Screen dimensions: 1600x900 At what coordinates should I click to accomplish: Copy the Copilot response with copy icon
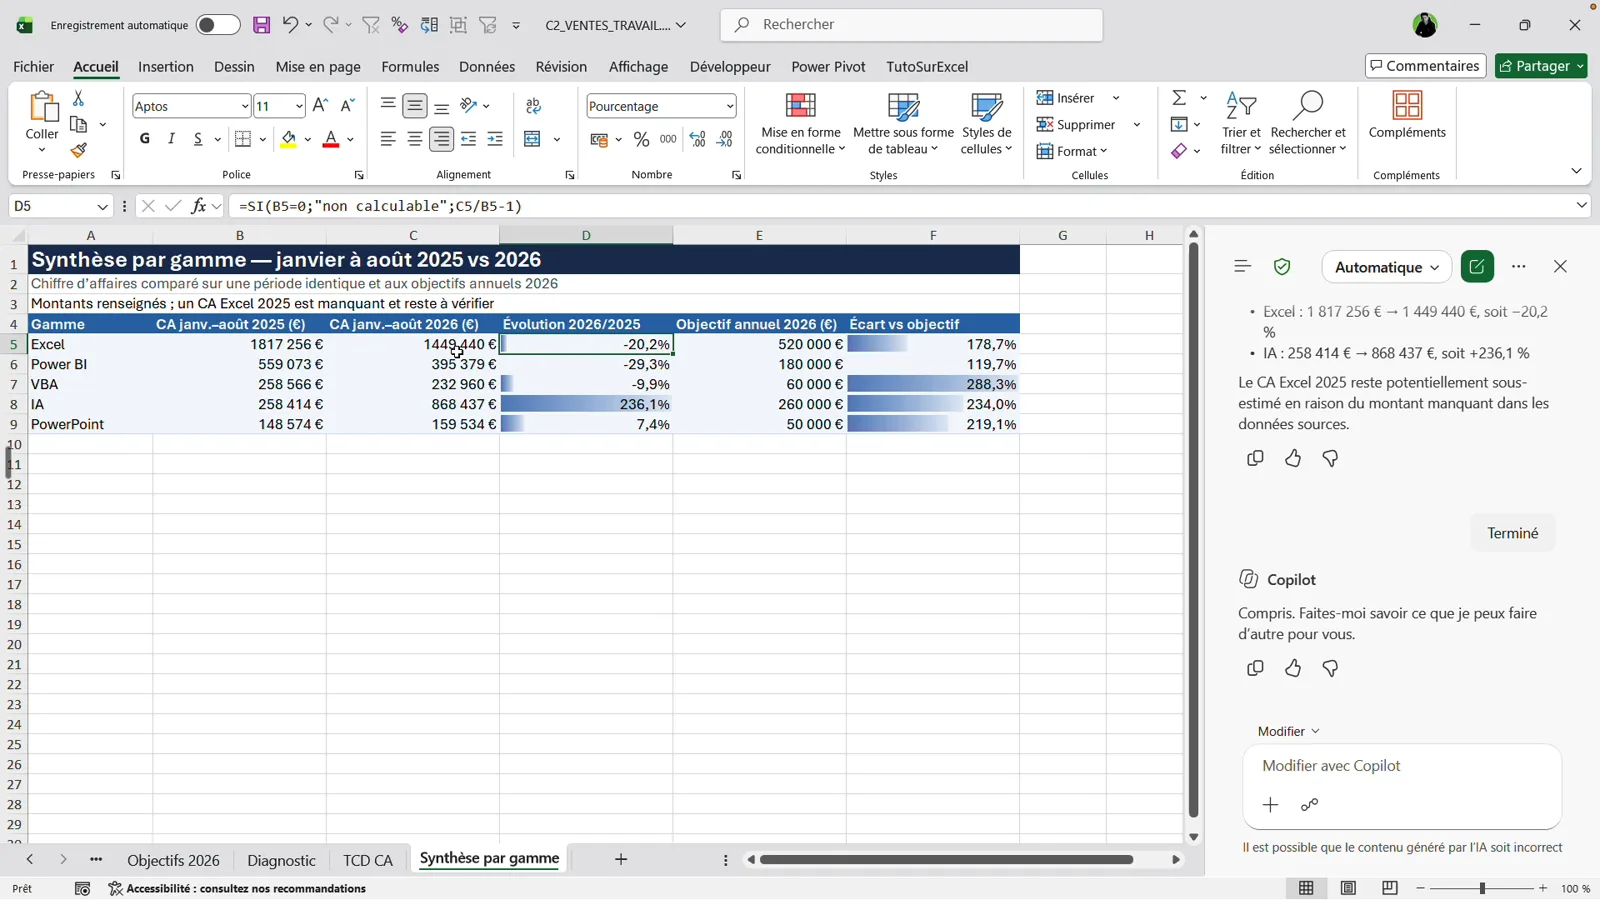pyautogui.click(x=1255, y=668)
